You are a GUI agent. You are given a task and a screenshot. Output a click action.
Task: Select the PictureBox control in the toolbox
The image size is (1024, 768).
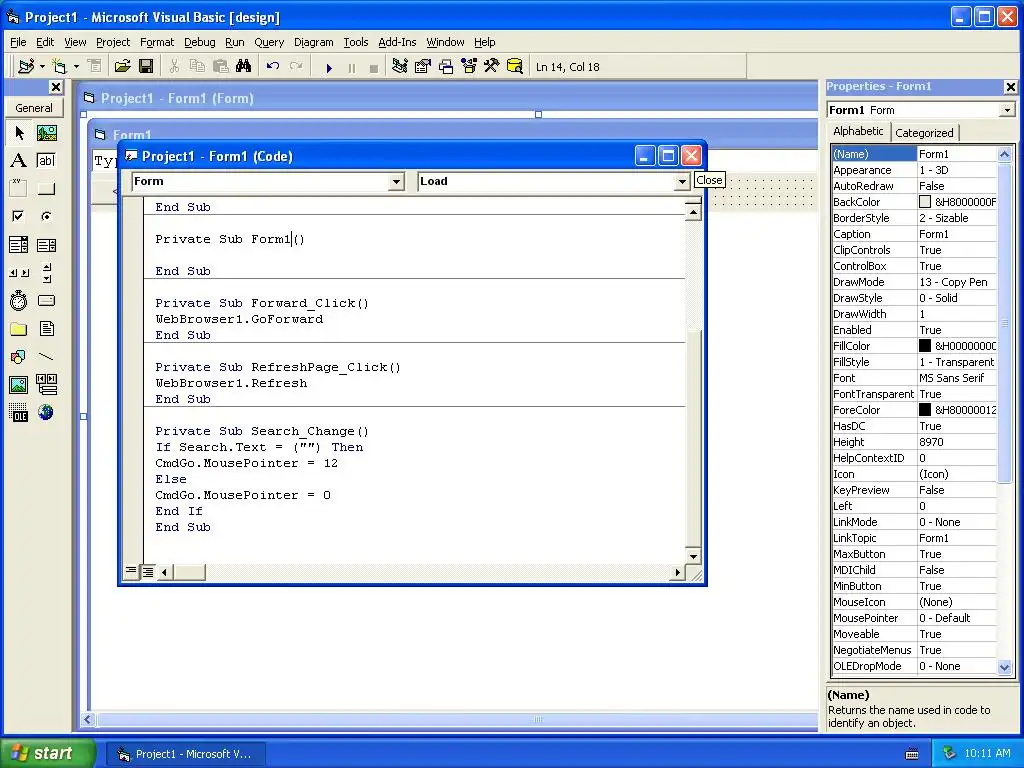[x=46, y=133]
